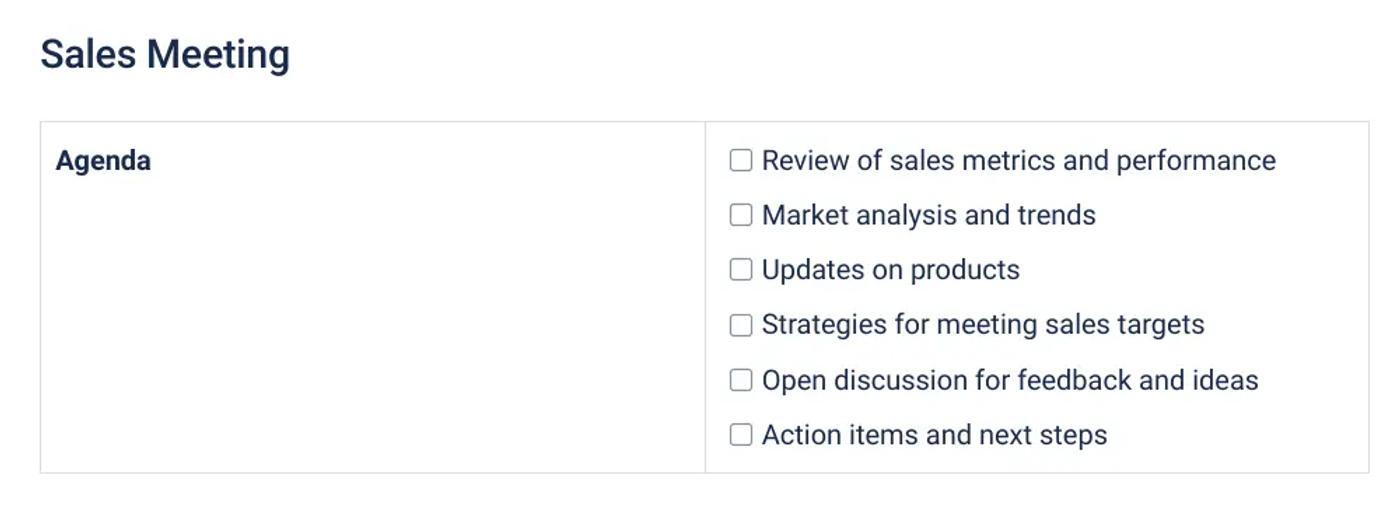Screen dimensions: 1400x525
Task: Enable the Updates on products checkbox
Action: 740,270
